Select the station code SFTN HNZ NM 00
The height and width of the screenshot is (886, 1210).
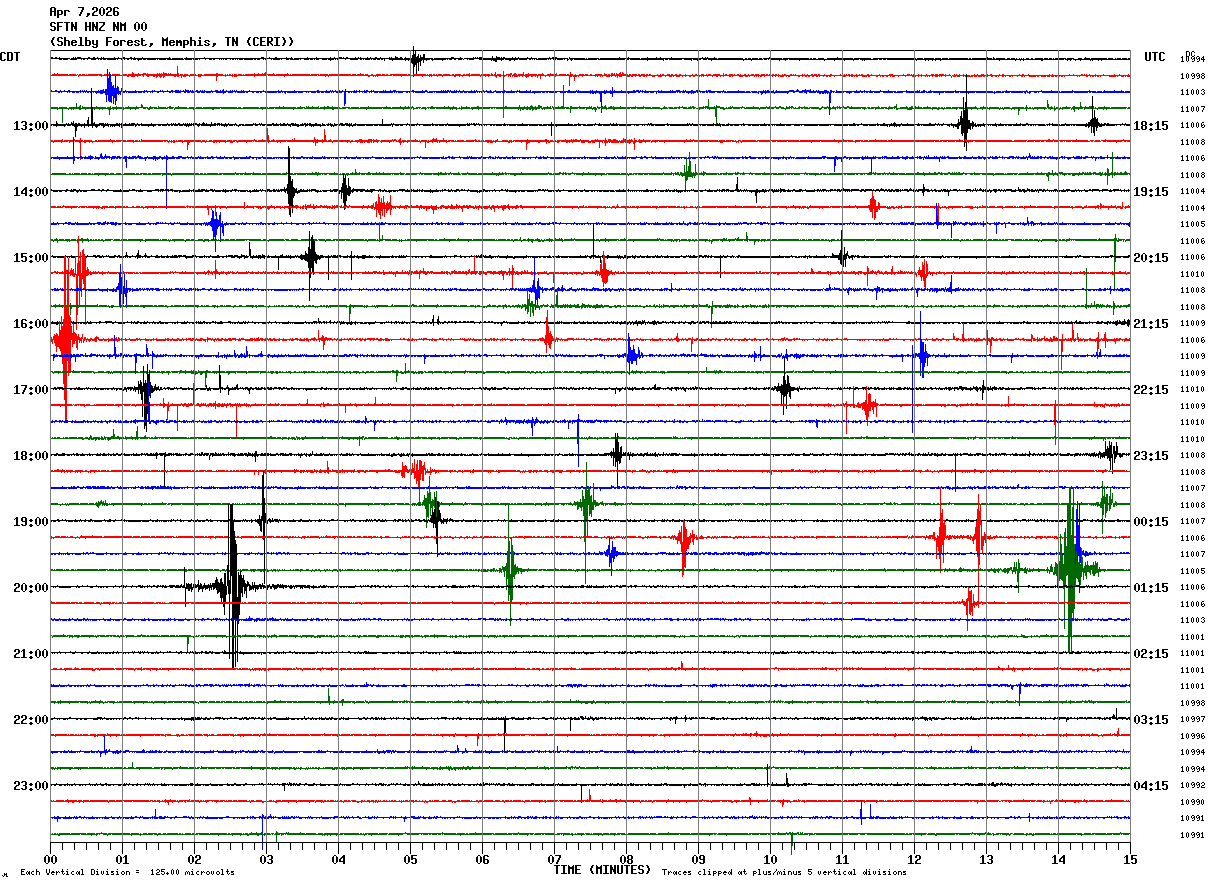click(x=98, y=27)
